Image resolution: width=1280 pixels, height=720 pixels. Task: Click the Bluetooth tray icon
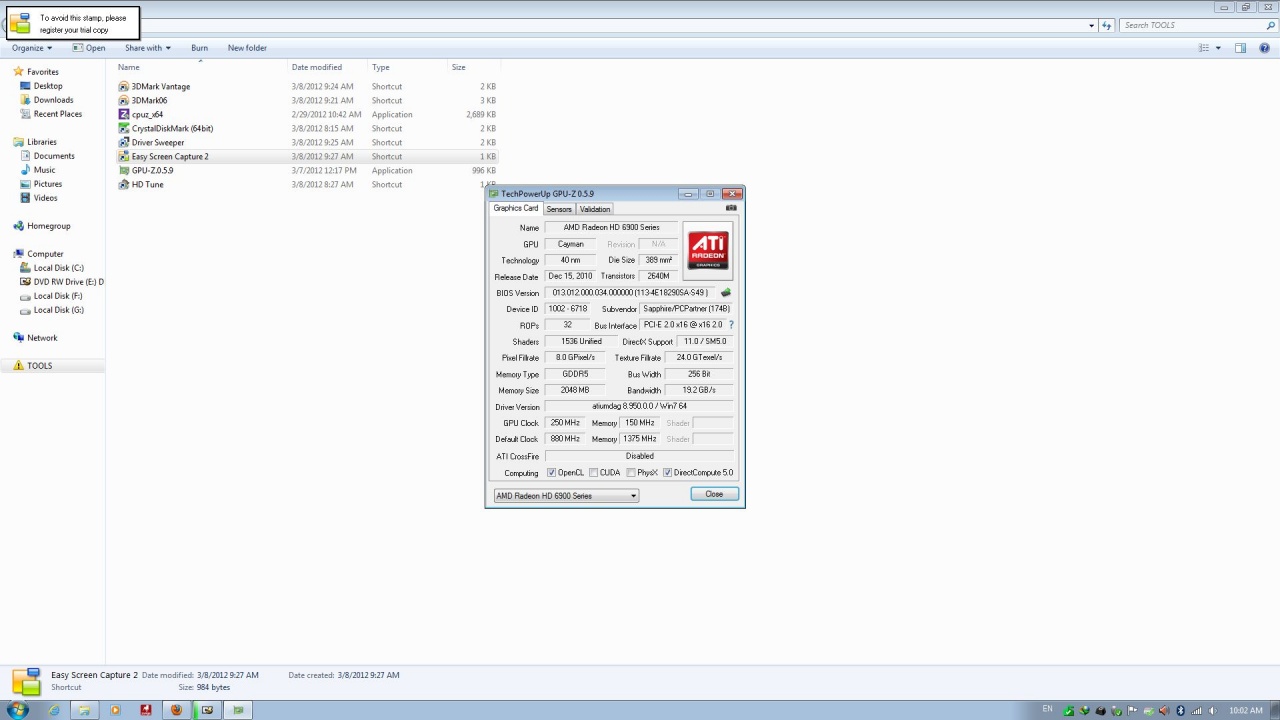point(1180,710)
